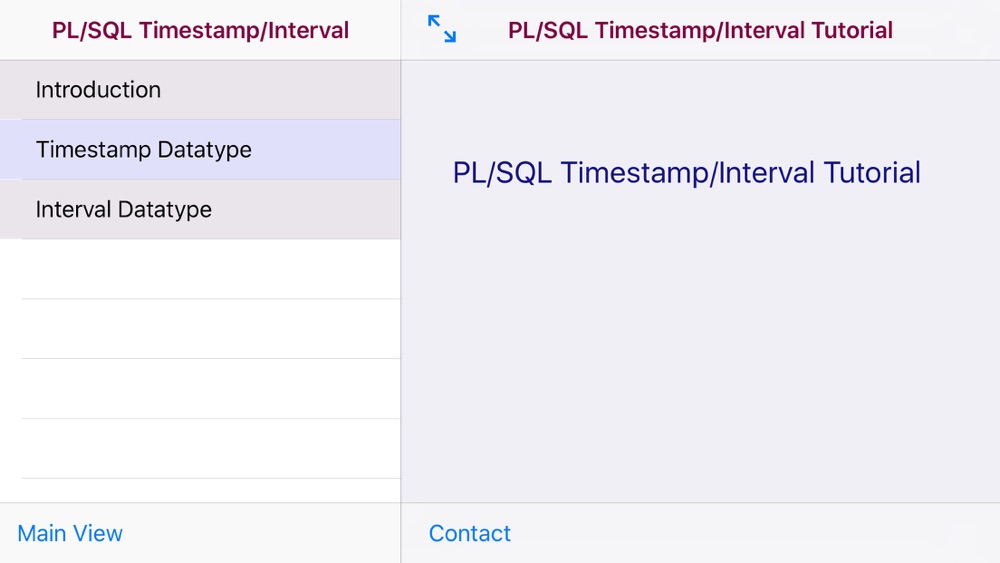Go back using Main View

point(70,533)
